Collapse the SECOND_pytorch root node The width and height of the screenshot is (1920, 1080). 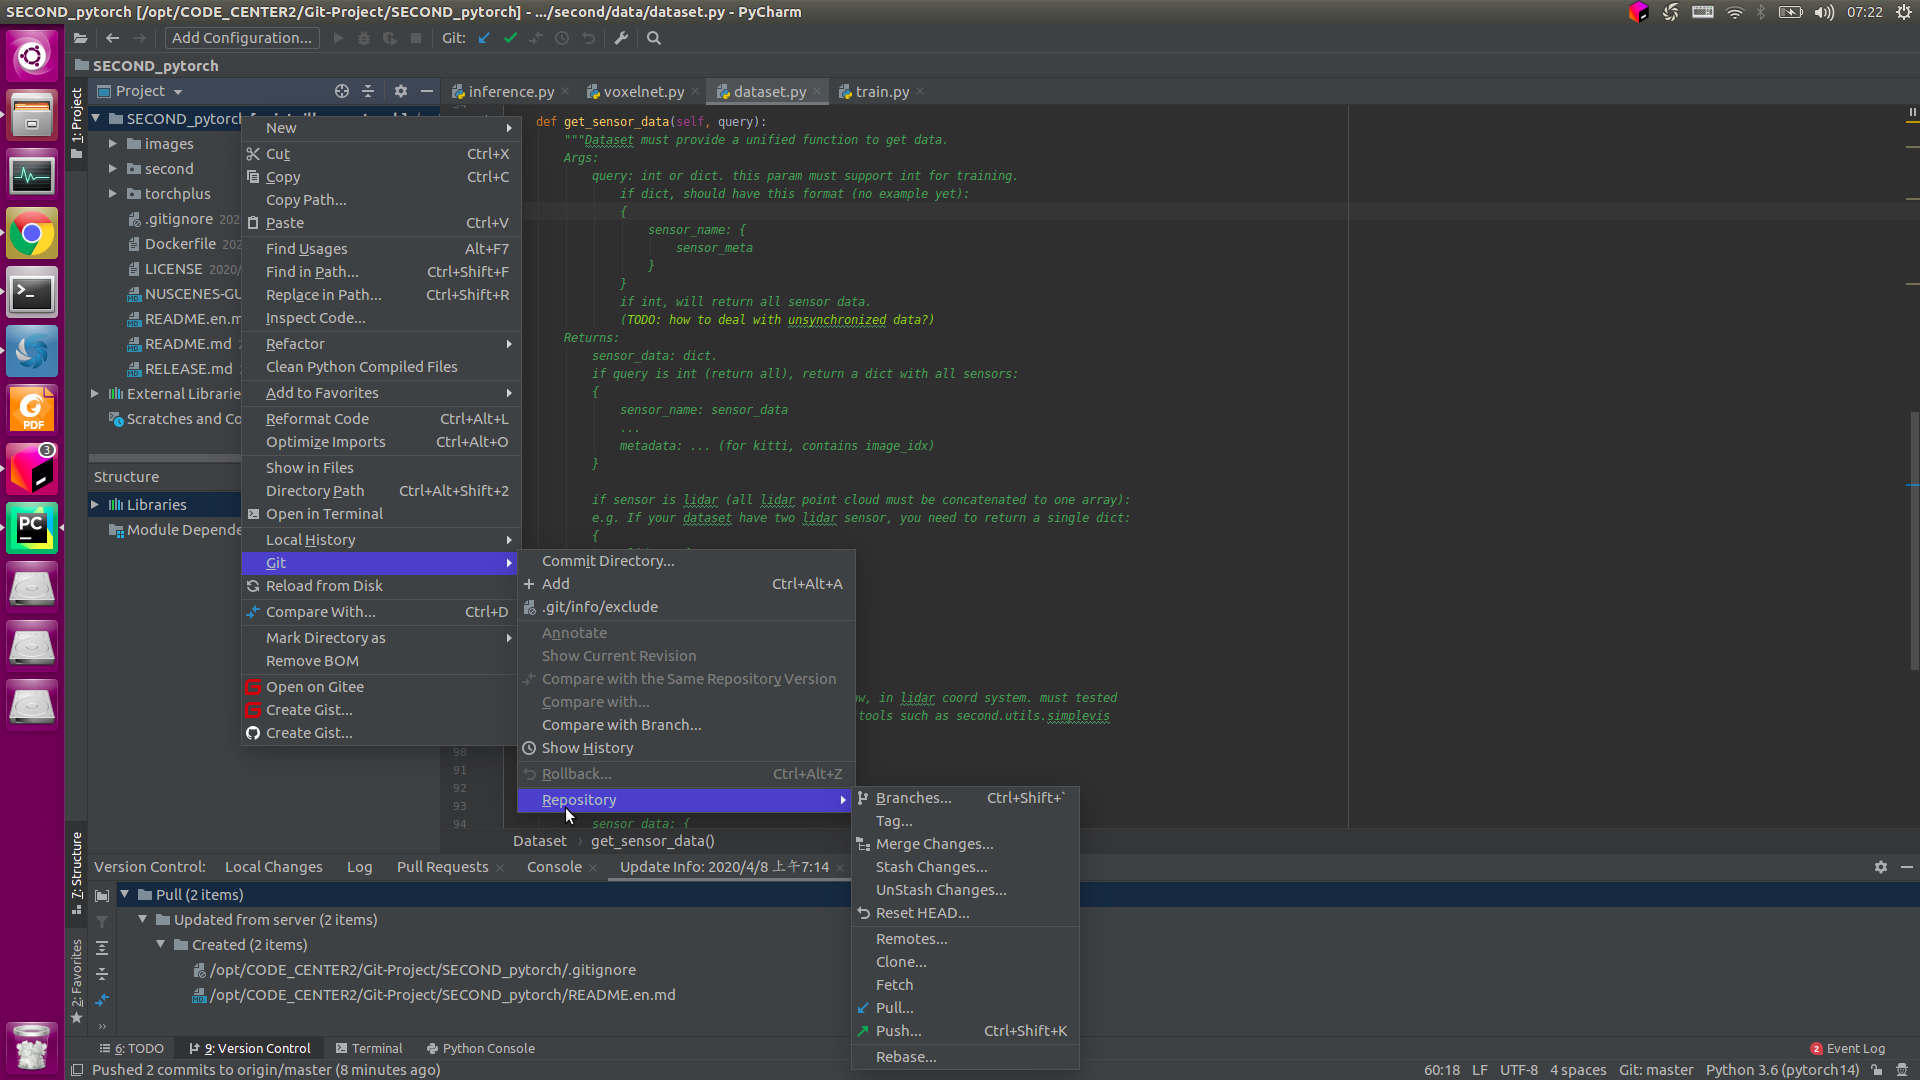[x=96, y=119]
